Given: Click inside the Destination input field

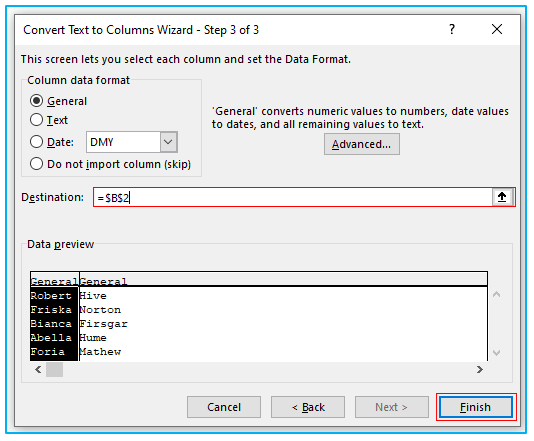Looking at the screenshot, I should tap(293, 197).
